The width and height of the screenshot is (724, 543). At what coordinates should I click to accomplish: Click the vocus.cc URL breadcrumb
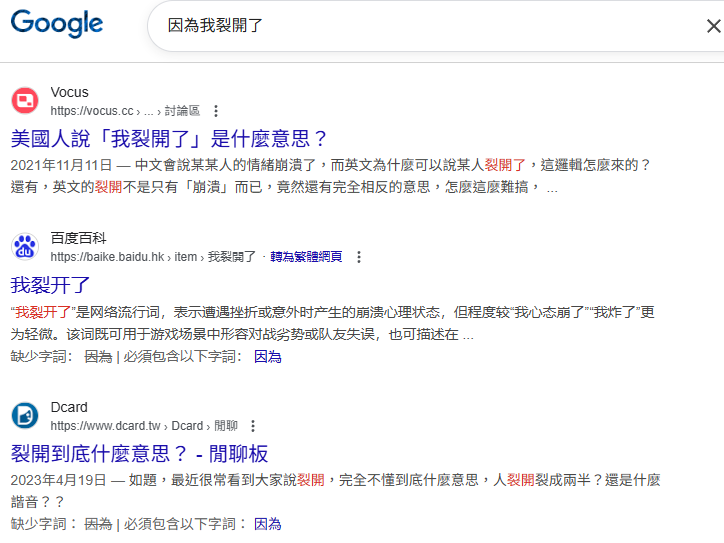click(x=91, y=111)
